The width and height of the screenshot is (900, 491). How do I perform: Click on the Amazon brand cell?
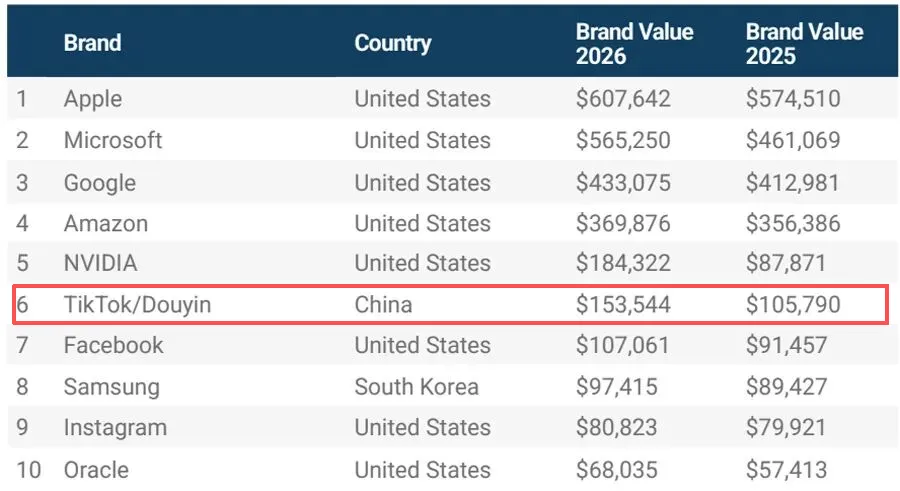click(x=106, y=223)
